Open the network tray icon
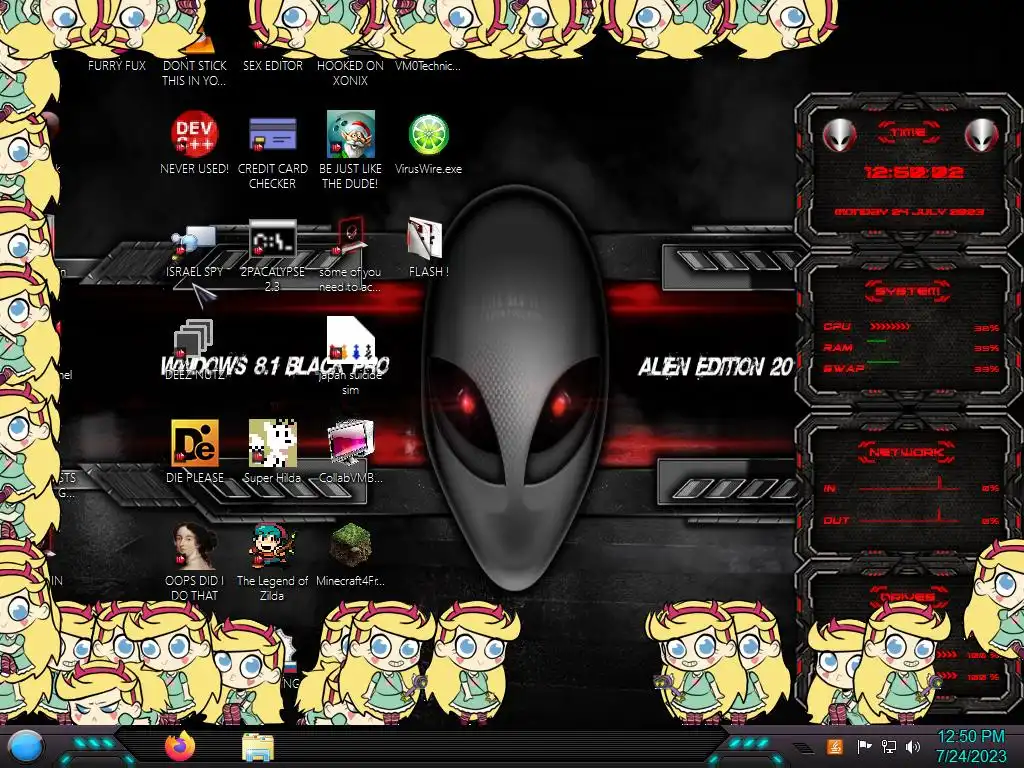1024x768 pixels. pyautogui.click(x=889, y=746)
